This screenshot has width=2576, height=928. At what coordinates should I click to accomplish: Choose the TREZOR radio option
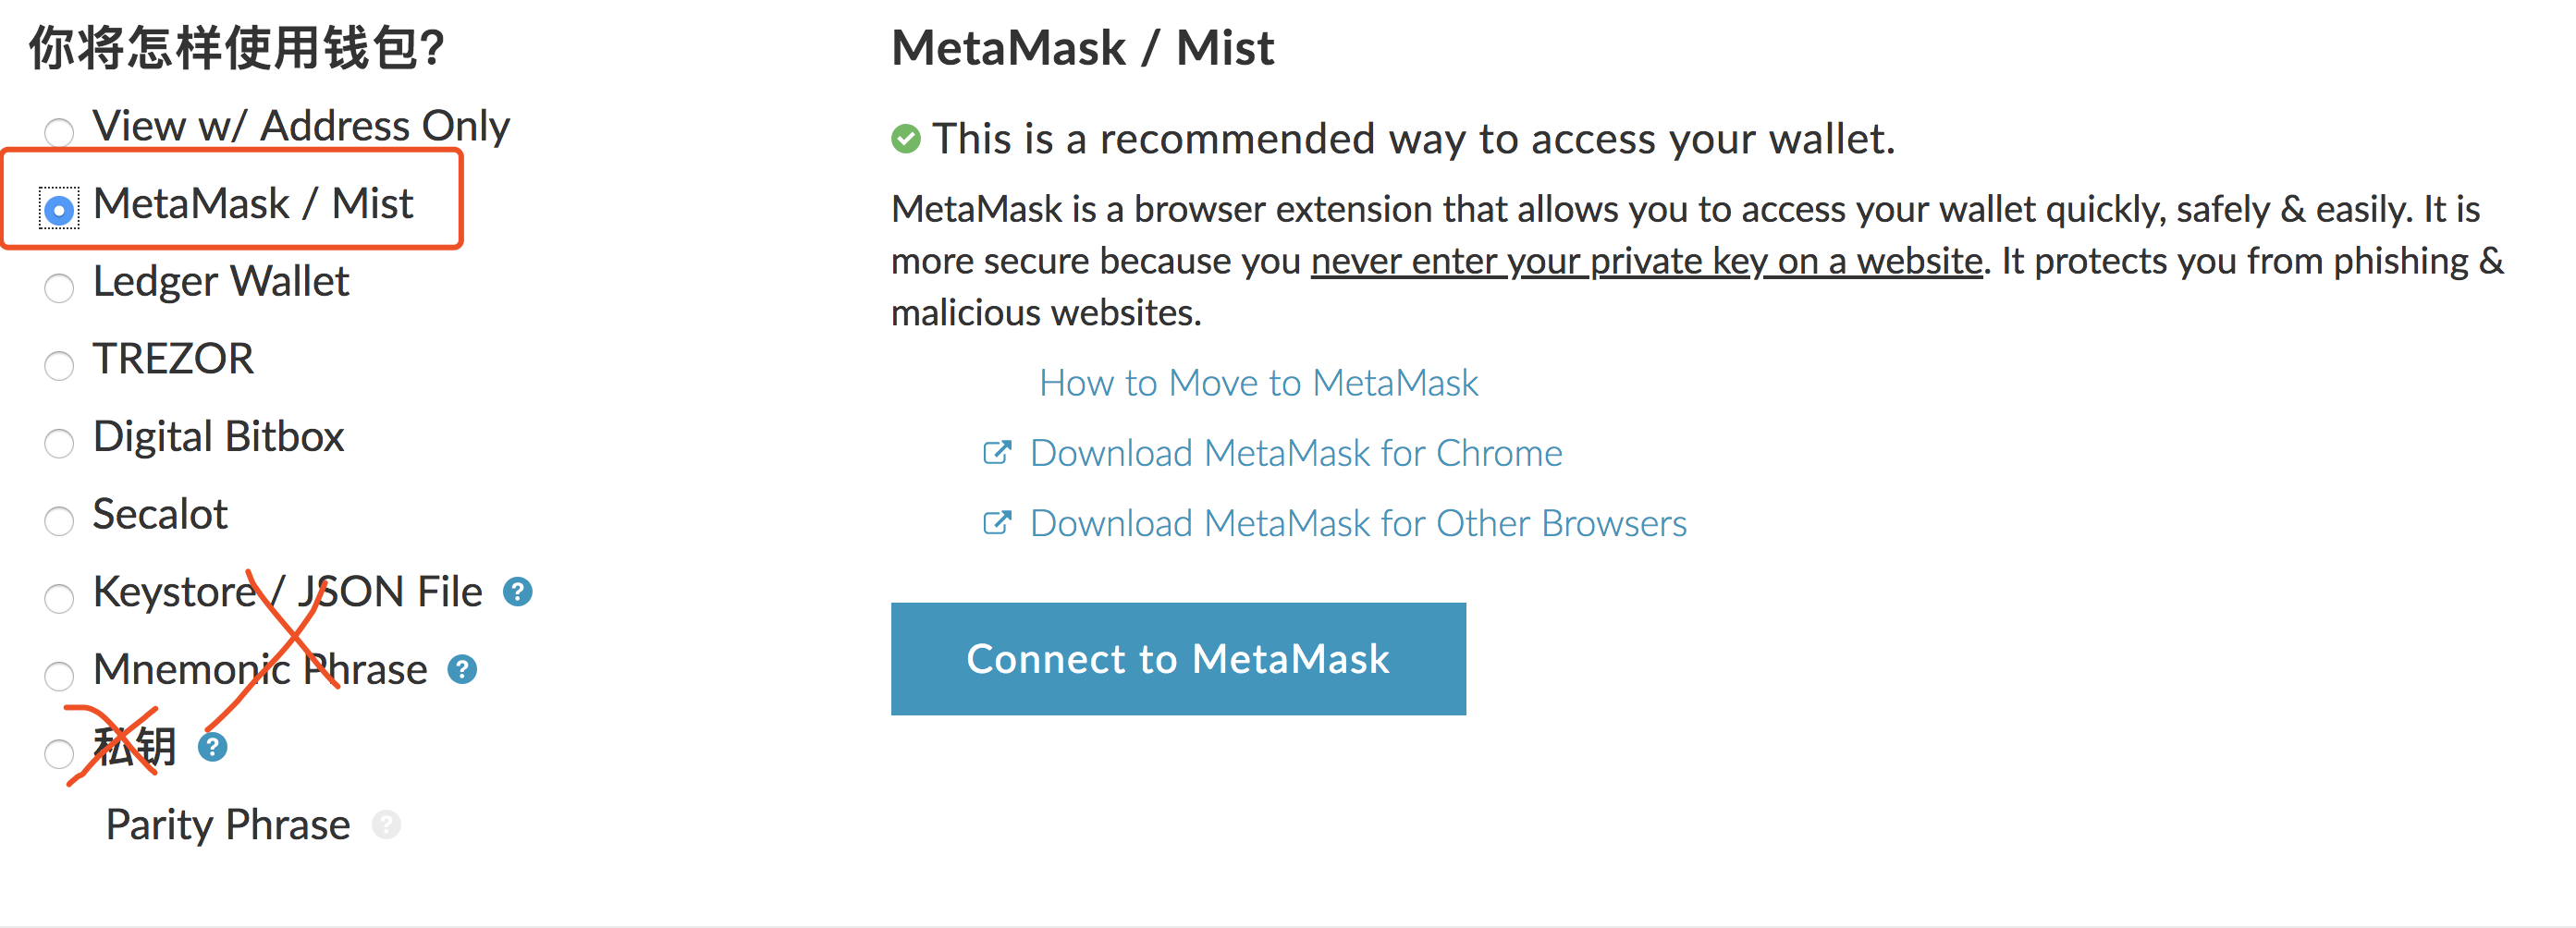(x=59, y=365)
